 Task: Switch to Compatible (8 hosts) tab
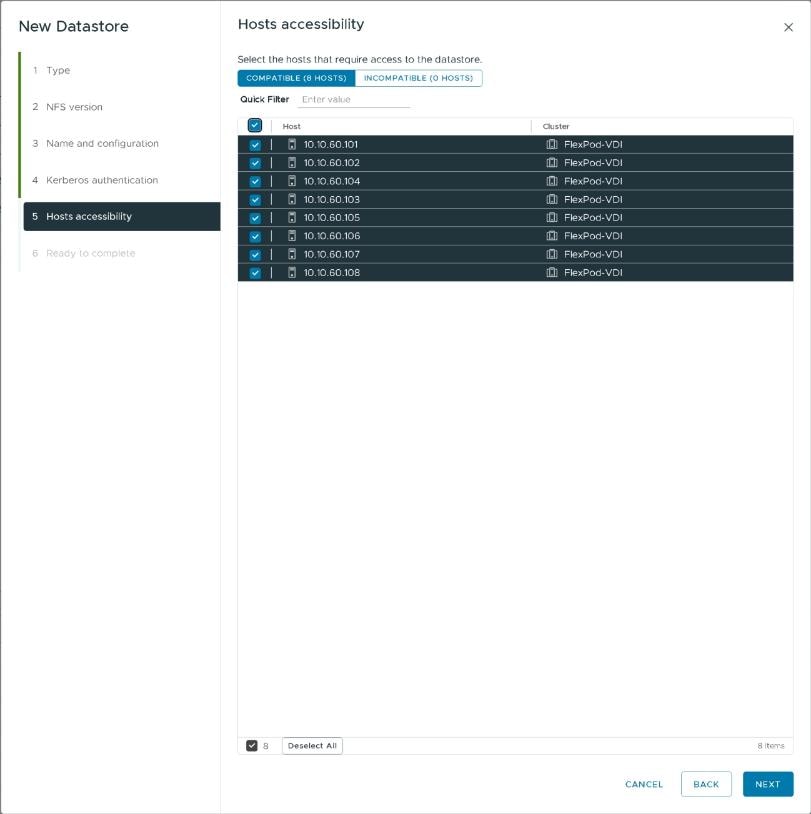296,78
